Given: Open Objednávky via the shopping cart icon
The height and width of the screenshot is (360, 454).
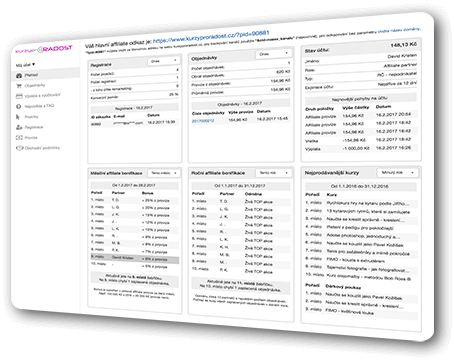Looking at the screenshot, I should (x=19, y=86).
